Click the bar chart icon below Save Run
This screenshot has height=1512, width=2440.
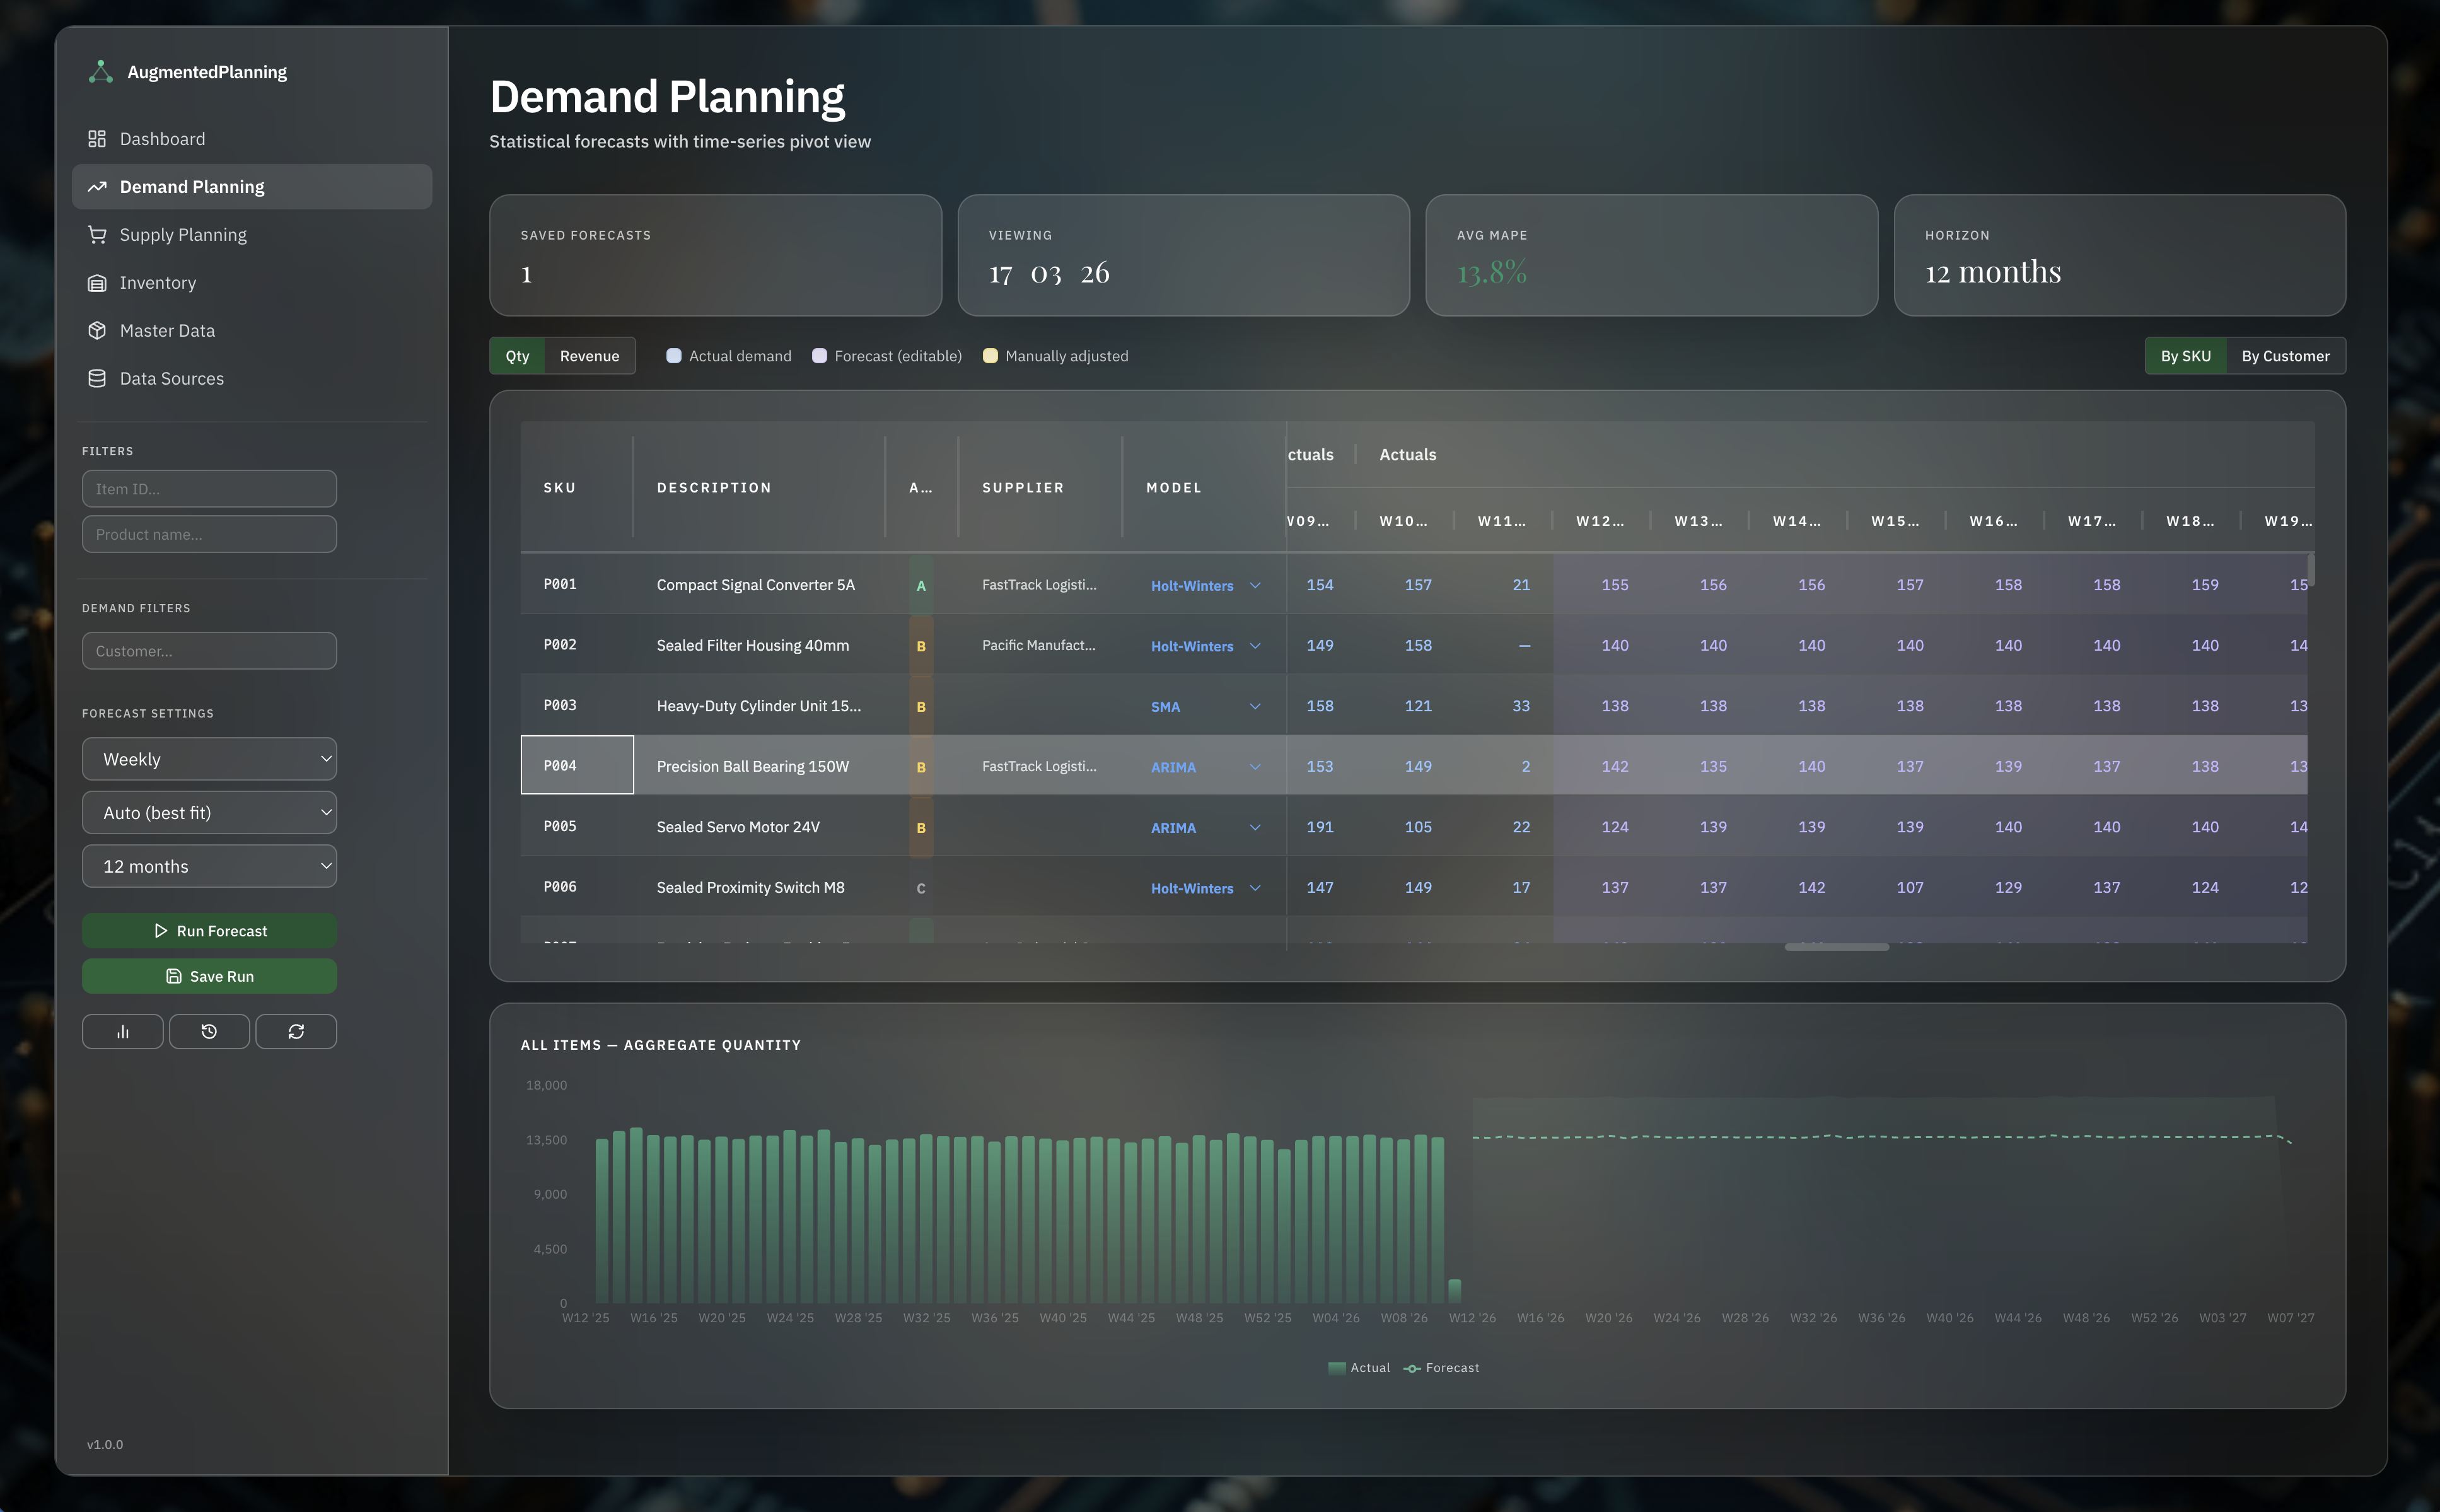122,1031
